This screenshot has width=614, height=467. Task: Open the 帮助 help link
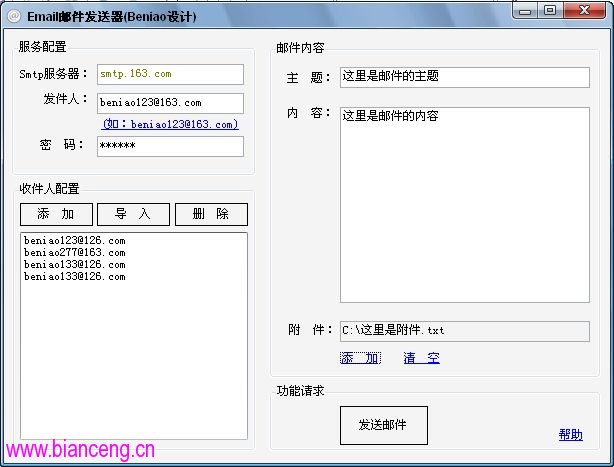point(571,435)
